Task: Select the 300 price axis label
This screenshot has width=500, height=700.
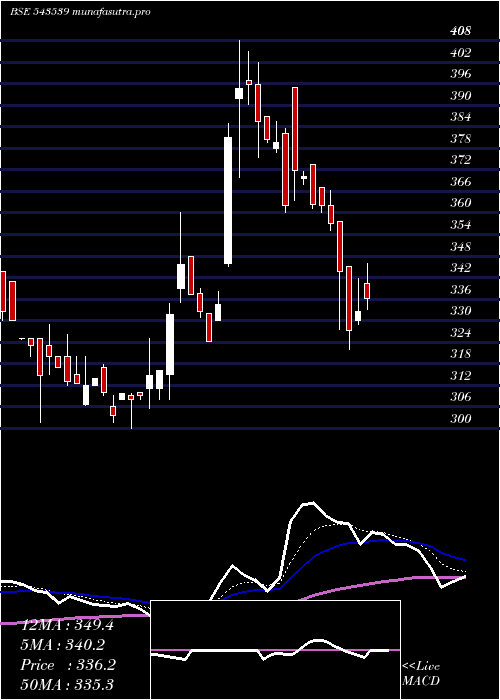Action: click(x=461, y=419)
